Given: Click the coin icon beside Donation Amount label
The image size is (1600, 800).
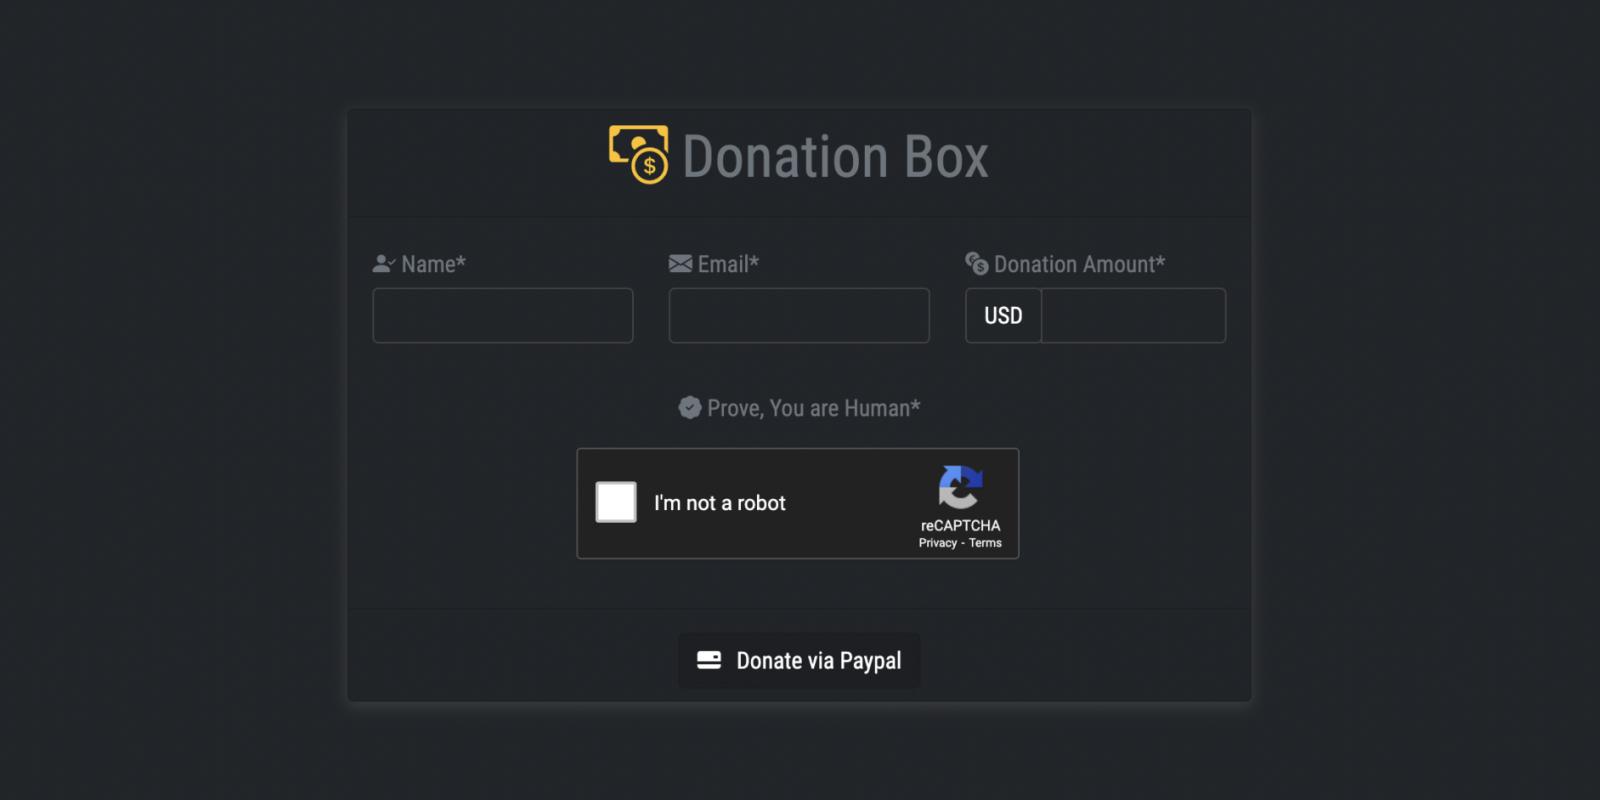Looking at the screenshot, I should coord(975,264).
